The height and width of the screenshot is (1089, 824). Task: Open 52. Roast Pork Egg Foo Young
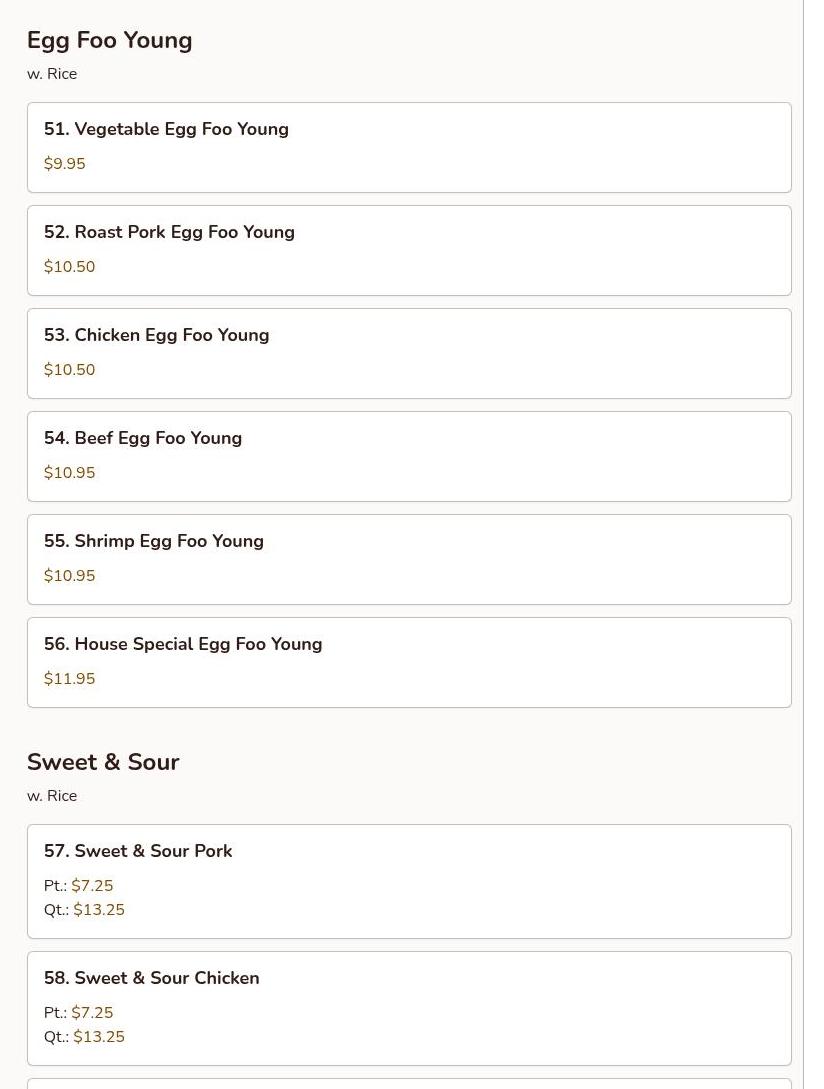click(169, 232)
